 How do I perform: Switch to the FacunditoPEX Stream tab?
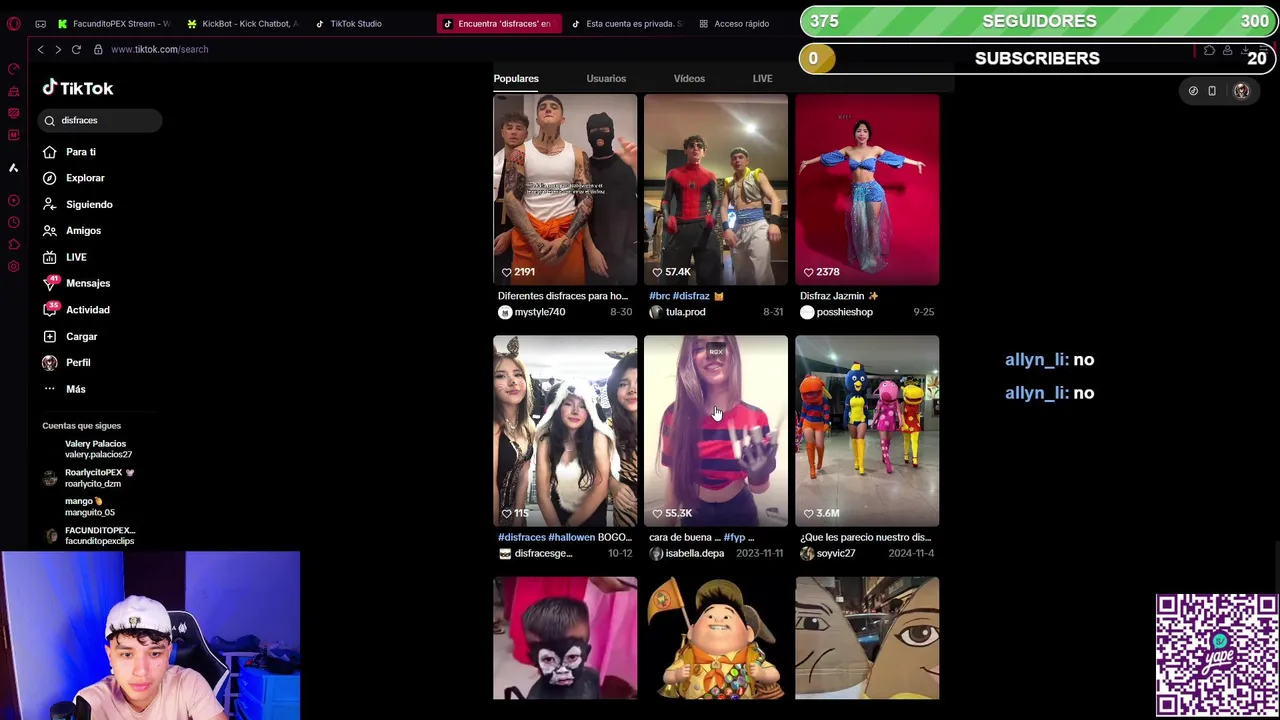point(115,23)
